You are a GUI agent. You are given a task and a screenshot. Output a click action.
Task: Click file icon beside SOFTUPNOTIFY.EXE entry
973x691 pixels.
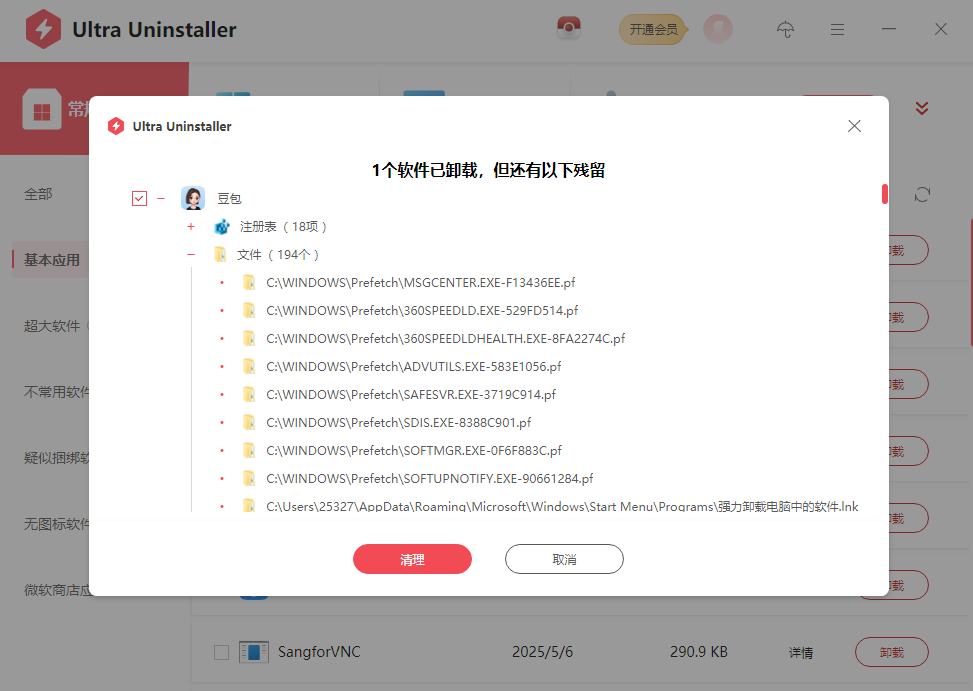coord(249,478)
